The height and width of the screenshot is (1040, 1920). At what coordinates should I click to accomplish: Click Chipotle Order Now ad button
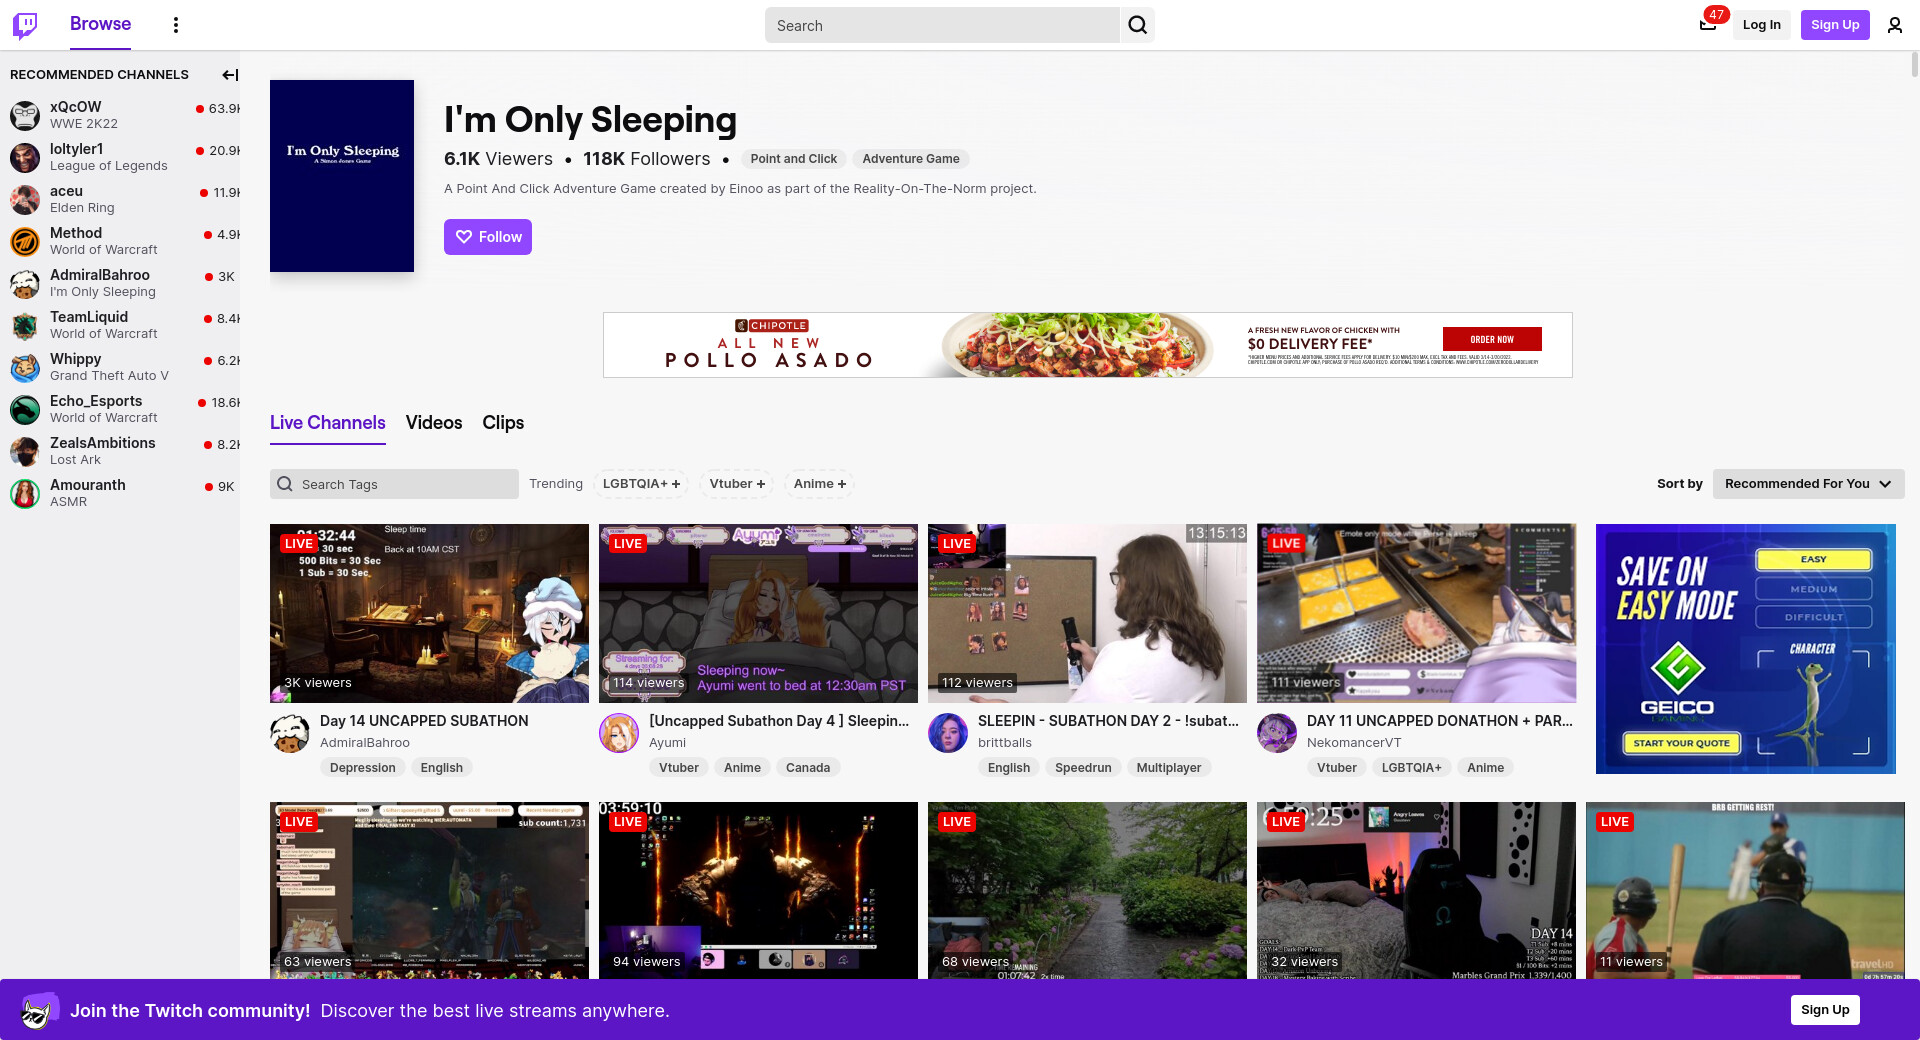click(1492, 339)
